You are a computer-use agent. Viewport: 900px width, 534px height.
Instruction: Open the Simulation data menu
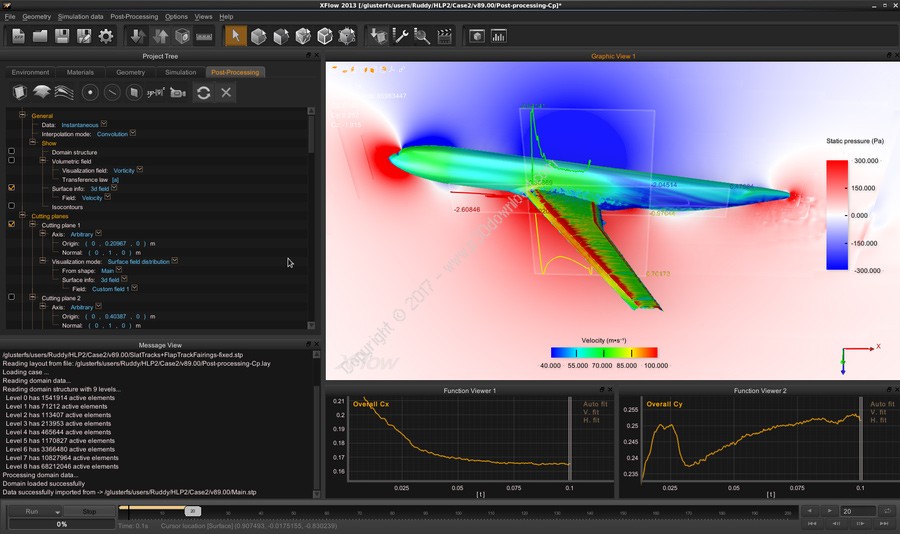(80, 17)
